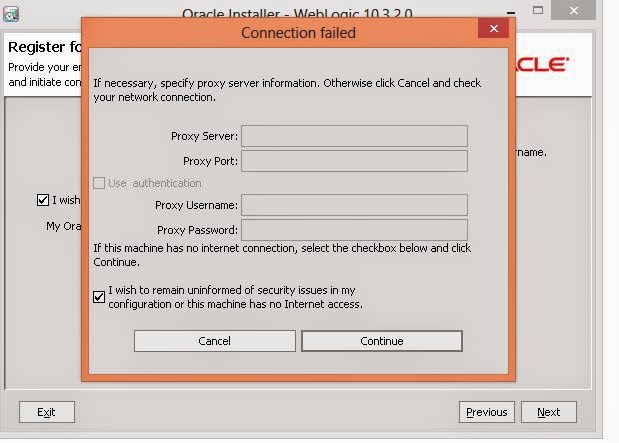The height and width of the screenshot is (443, 619).
Task: Click the 'Proxy Password:' label
Action: [197, 230]
